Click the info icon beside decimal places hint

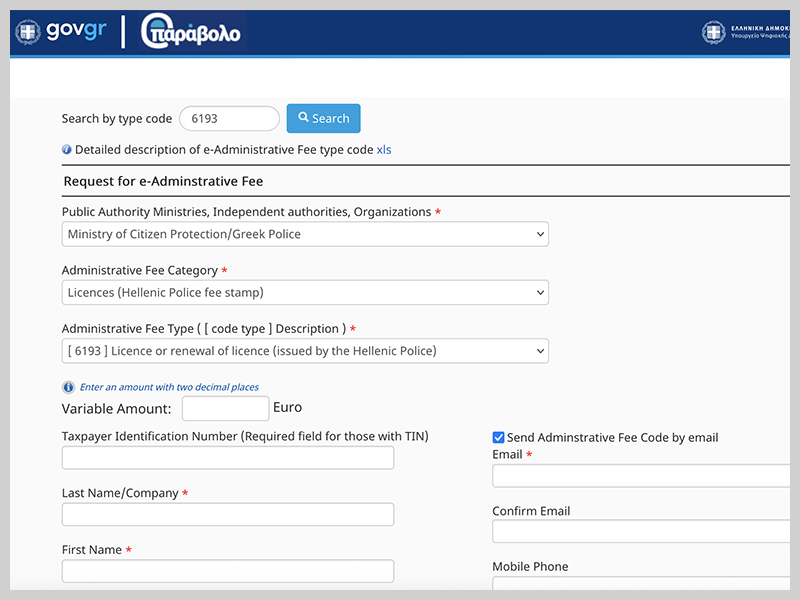pos(68,387)
